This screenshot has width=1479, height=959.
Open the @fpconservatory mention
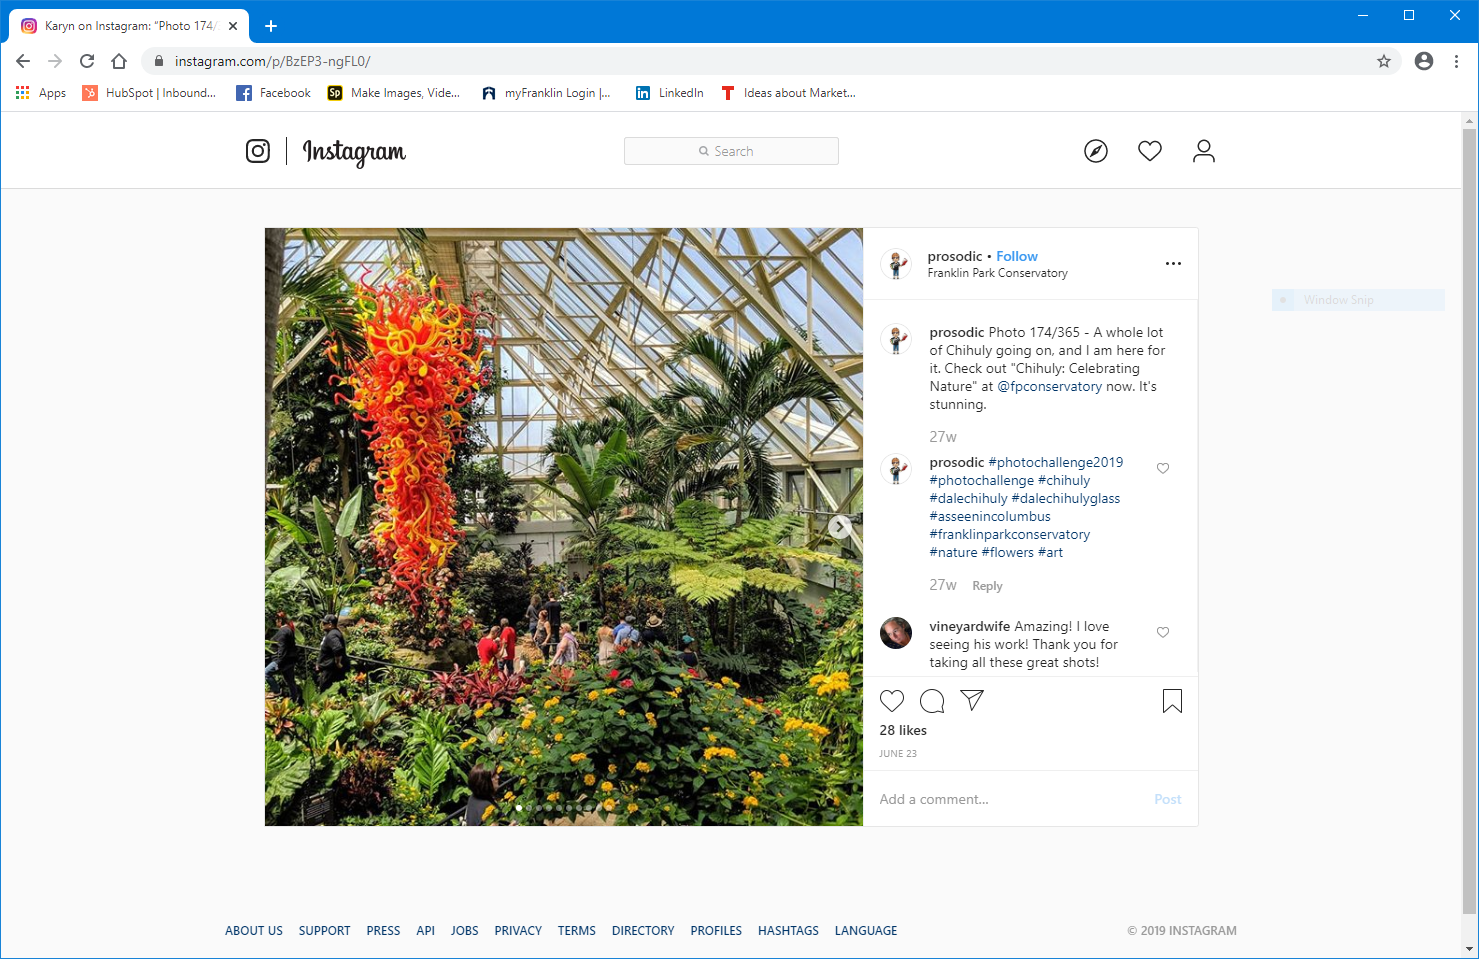pos(1050,386)
